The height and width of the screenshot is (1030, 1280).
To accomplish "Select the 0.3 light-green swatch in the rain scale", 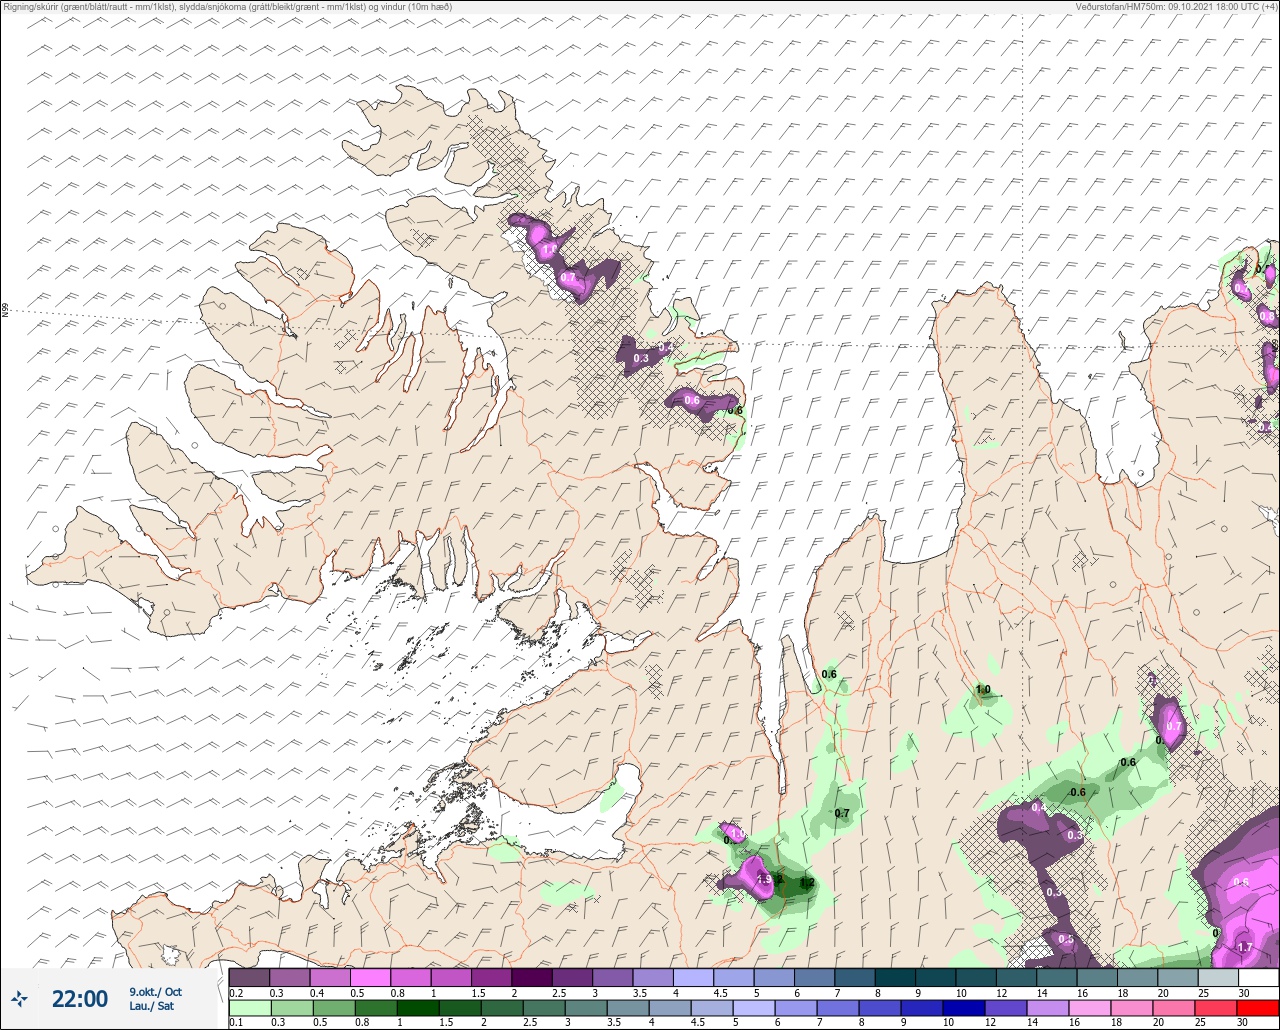I will 292,1008.
